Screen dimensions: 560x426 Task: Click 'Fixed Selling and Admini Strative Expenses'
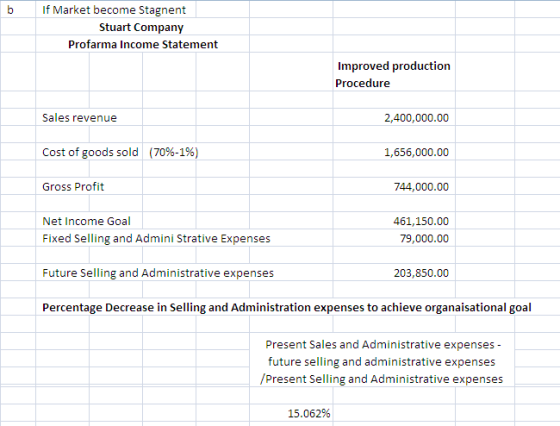(x=156, y=239)
